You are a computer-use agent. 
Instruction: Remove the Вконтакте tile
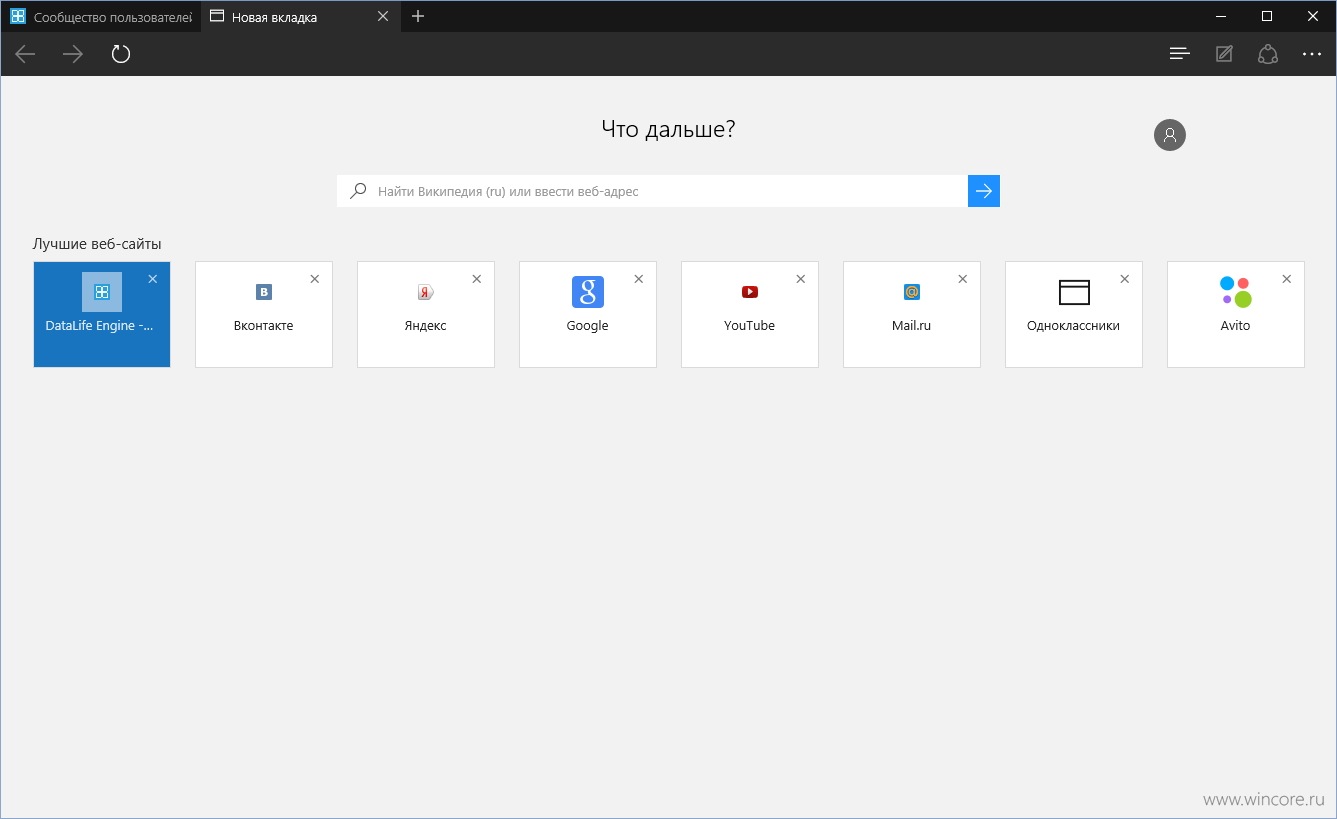pyautogui.click(x=315, y=279)
